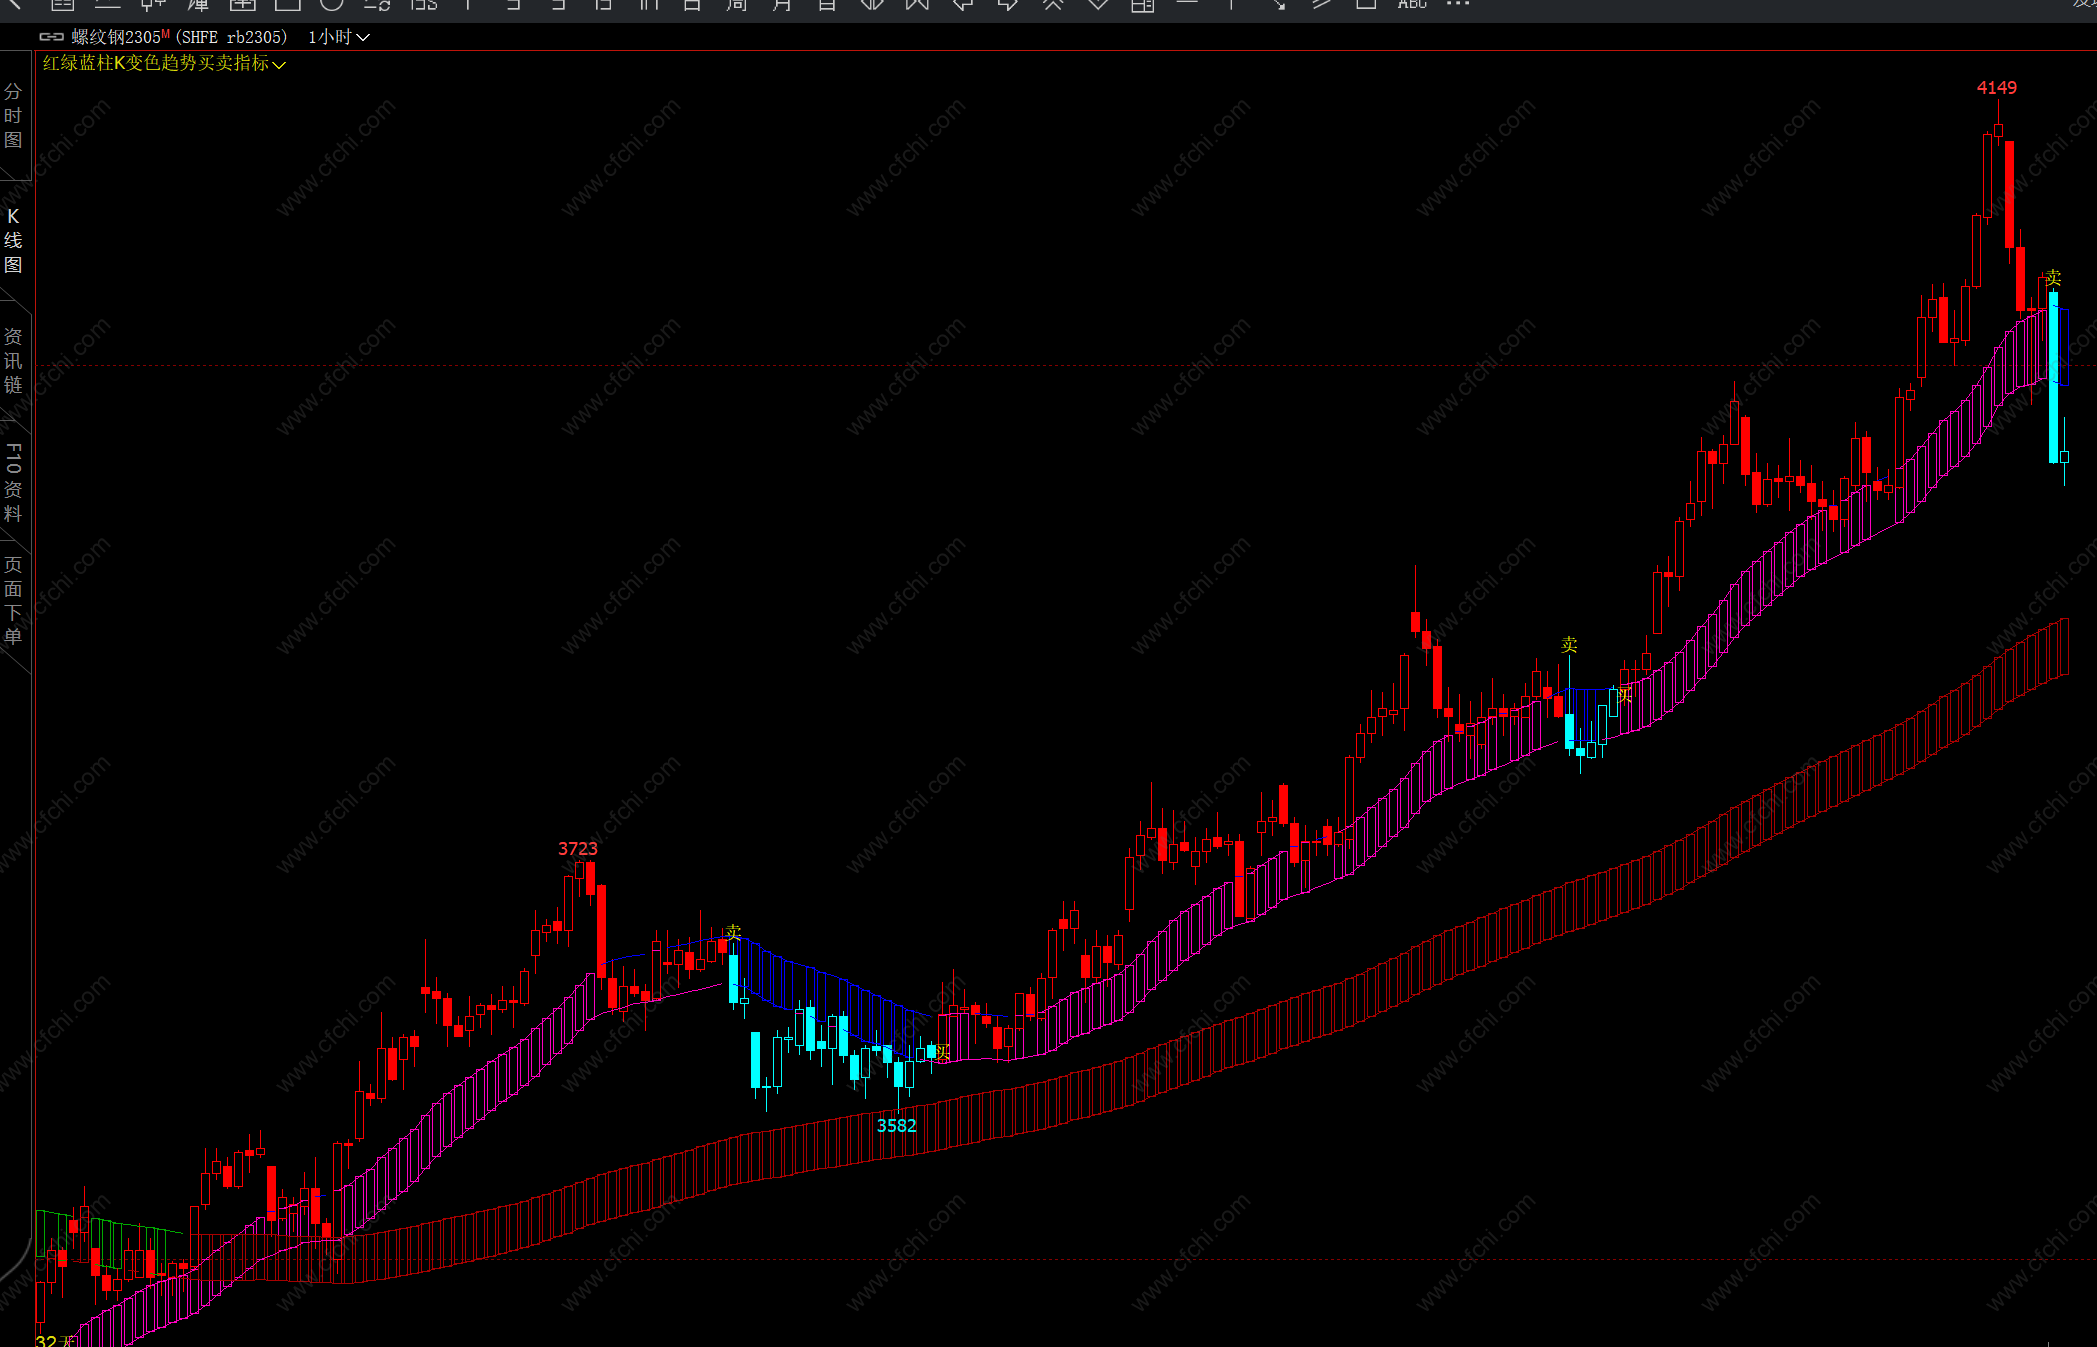Viewport: 2097px width, 1347px height.
Task: Click the right-pointing arrow toolbar icon
Action: pos(1008,5)
